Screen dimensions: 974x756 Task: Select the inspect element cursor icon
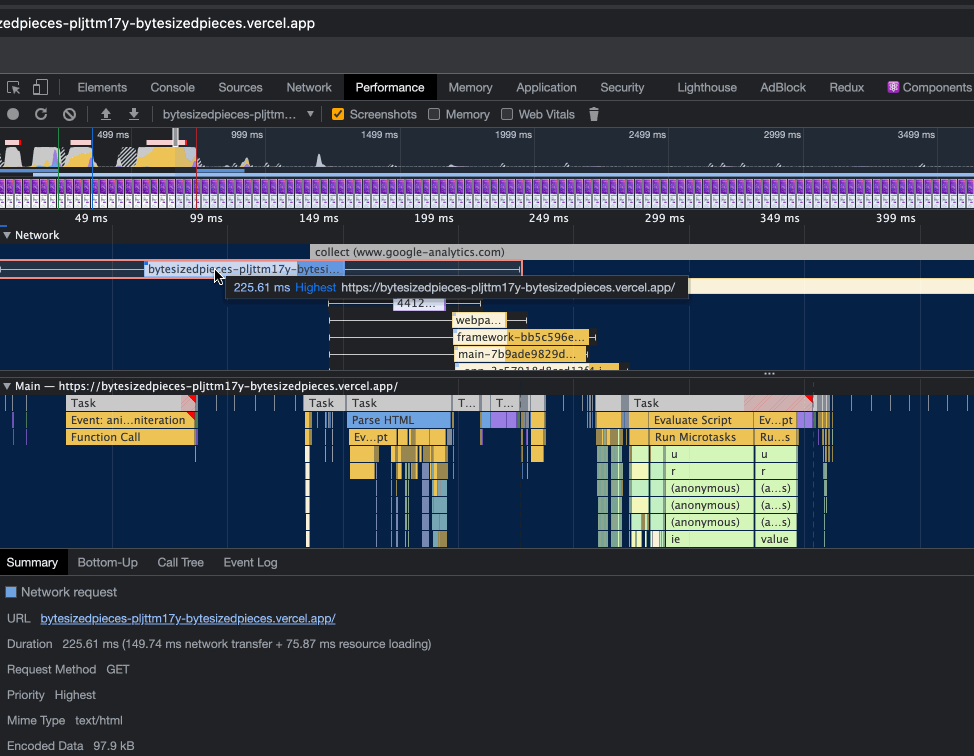[14, 87]
